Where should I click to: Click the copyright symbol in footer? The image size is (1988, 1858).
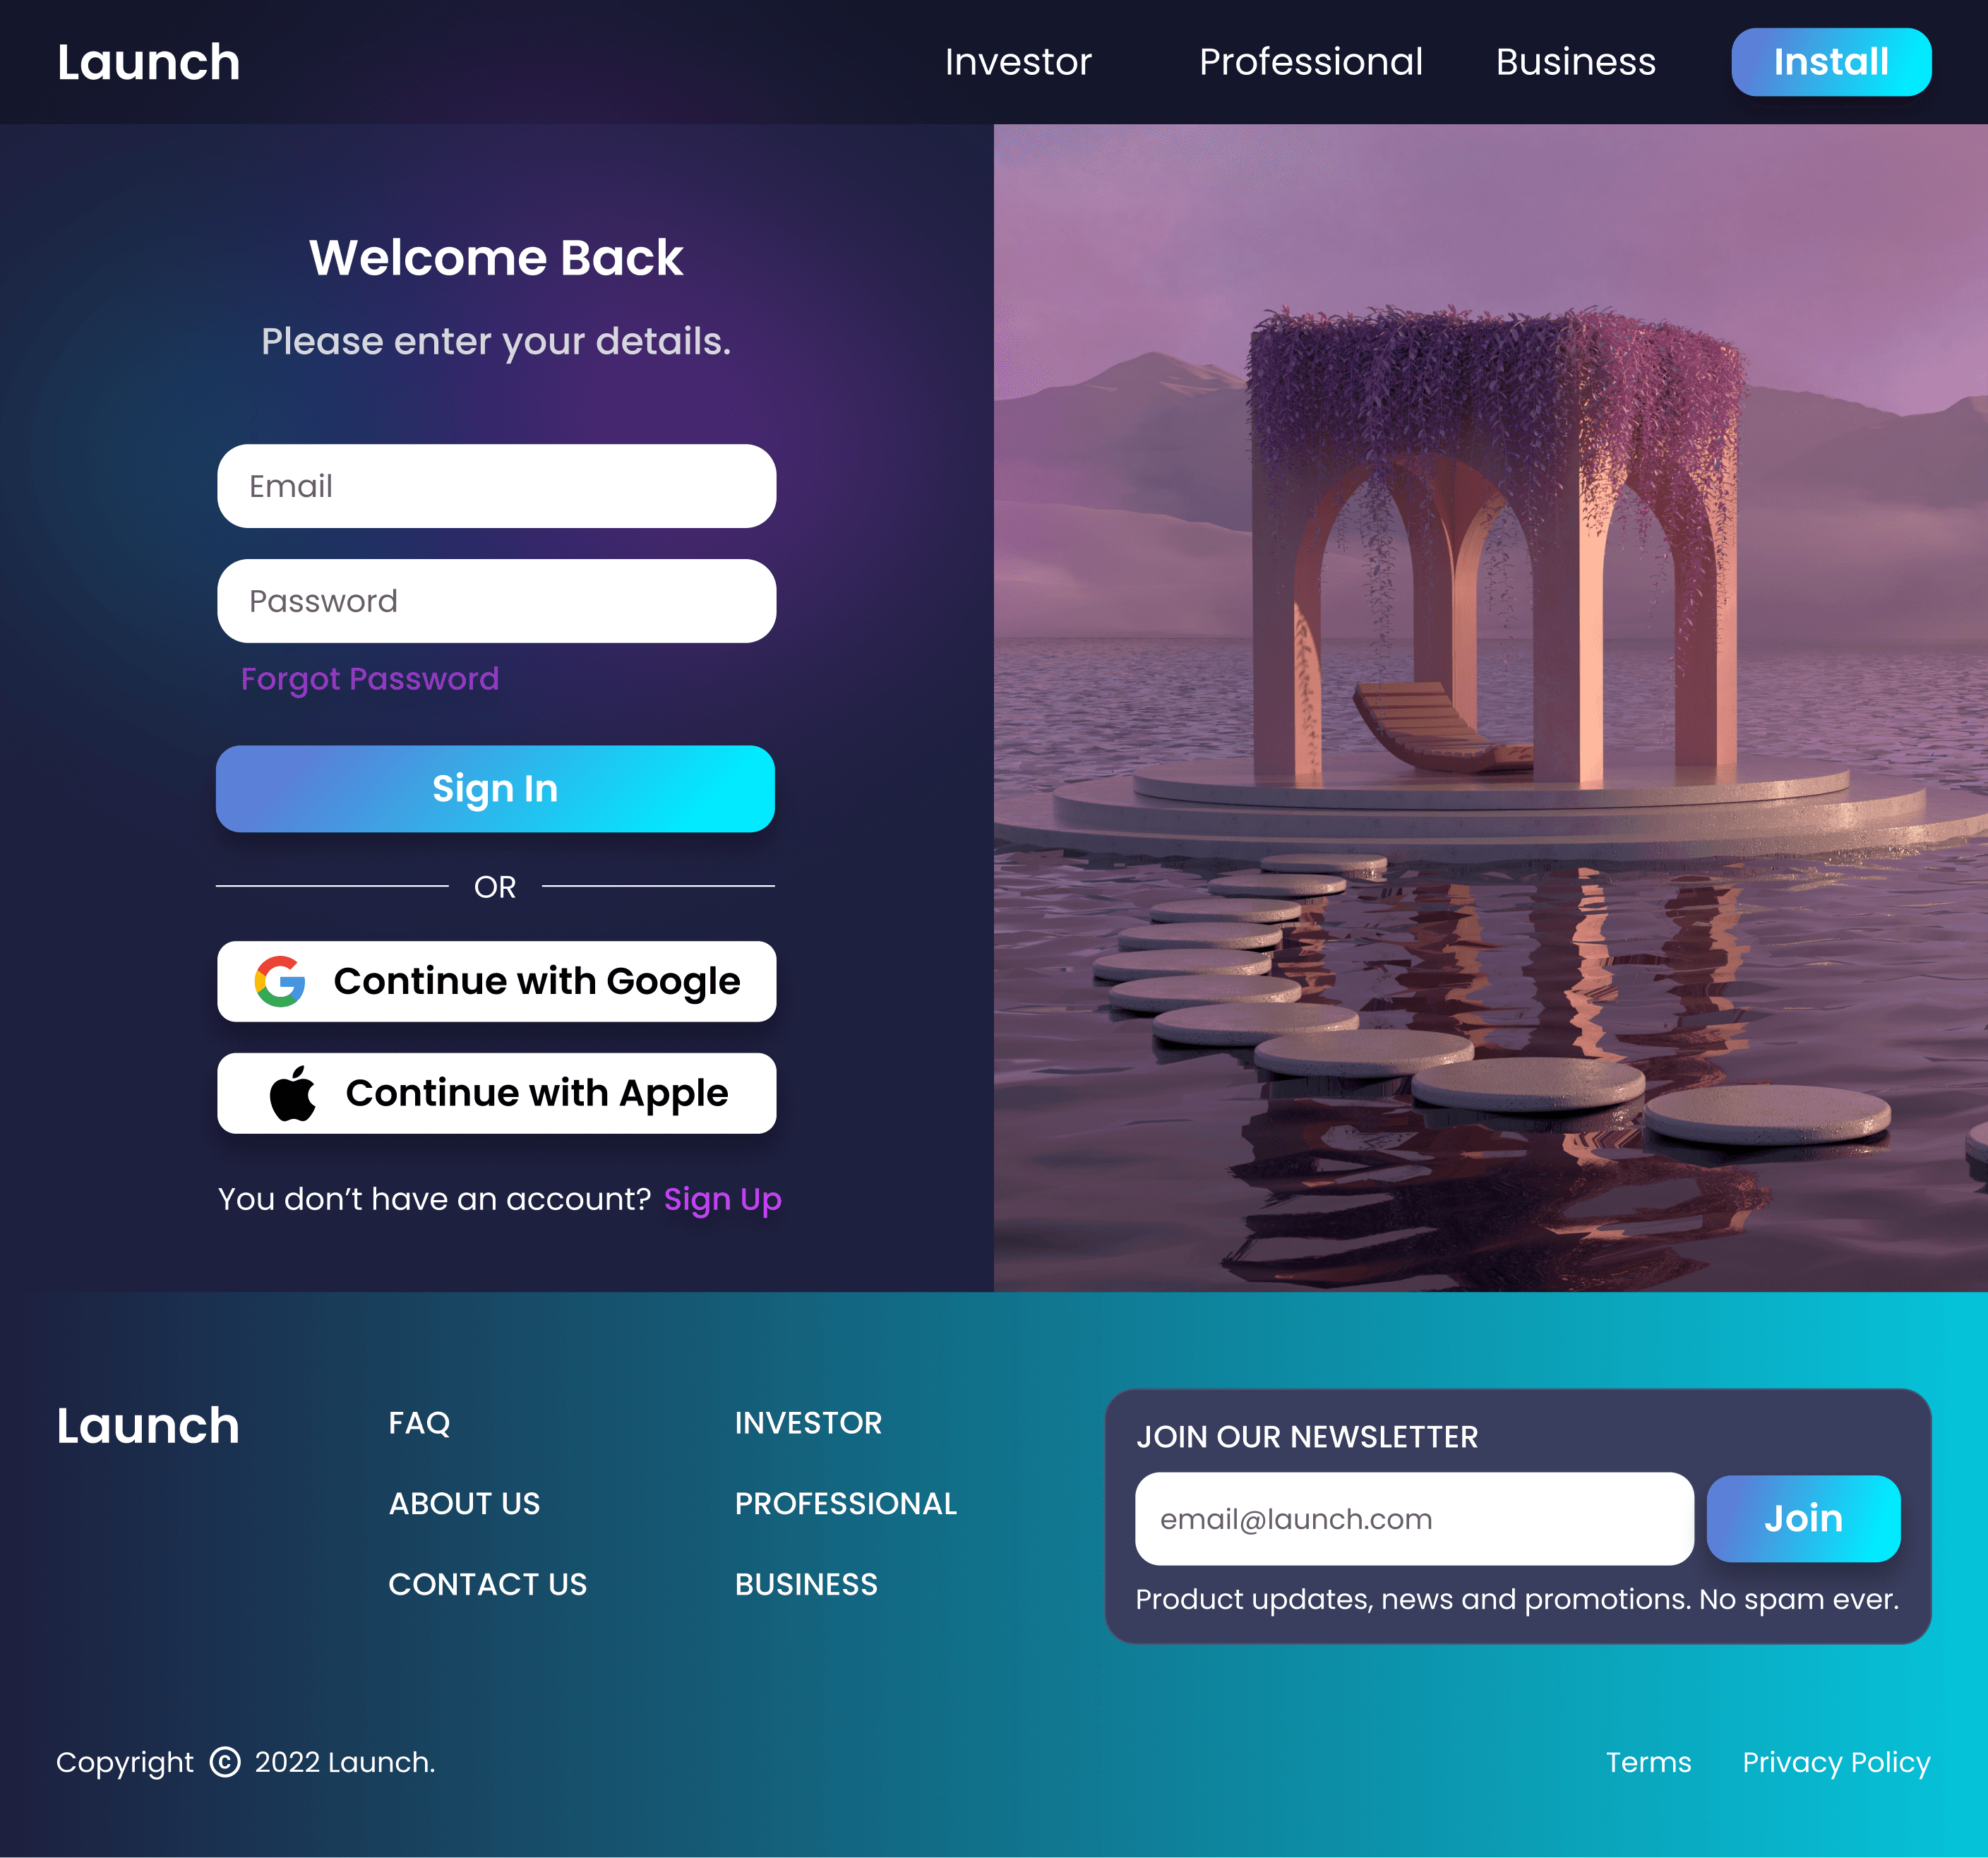pos(225,1762)
